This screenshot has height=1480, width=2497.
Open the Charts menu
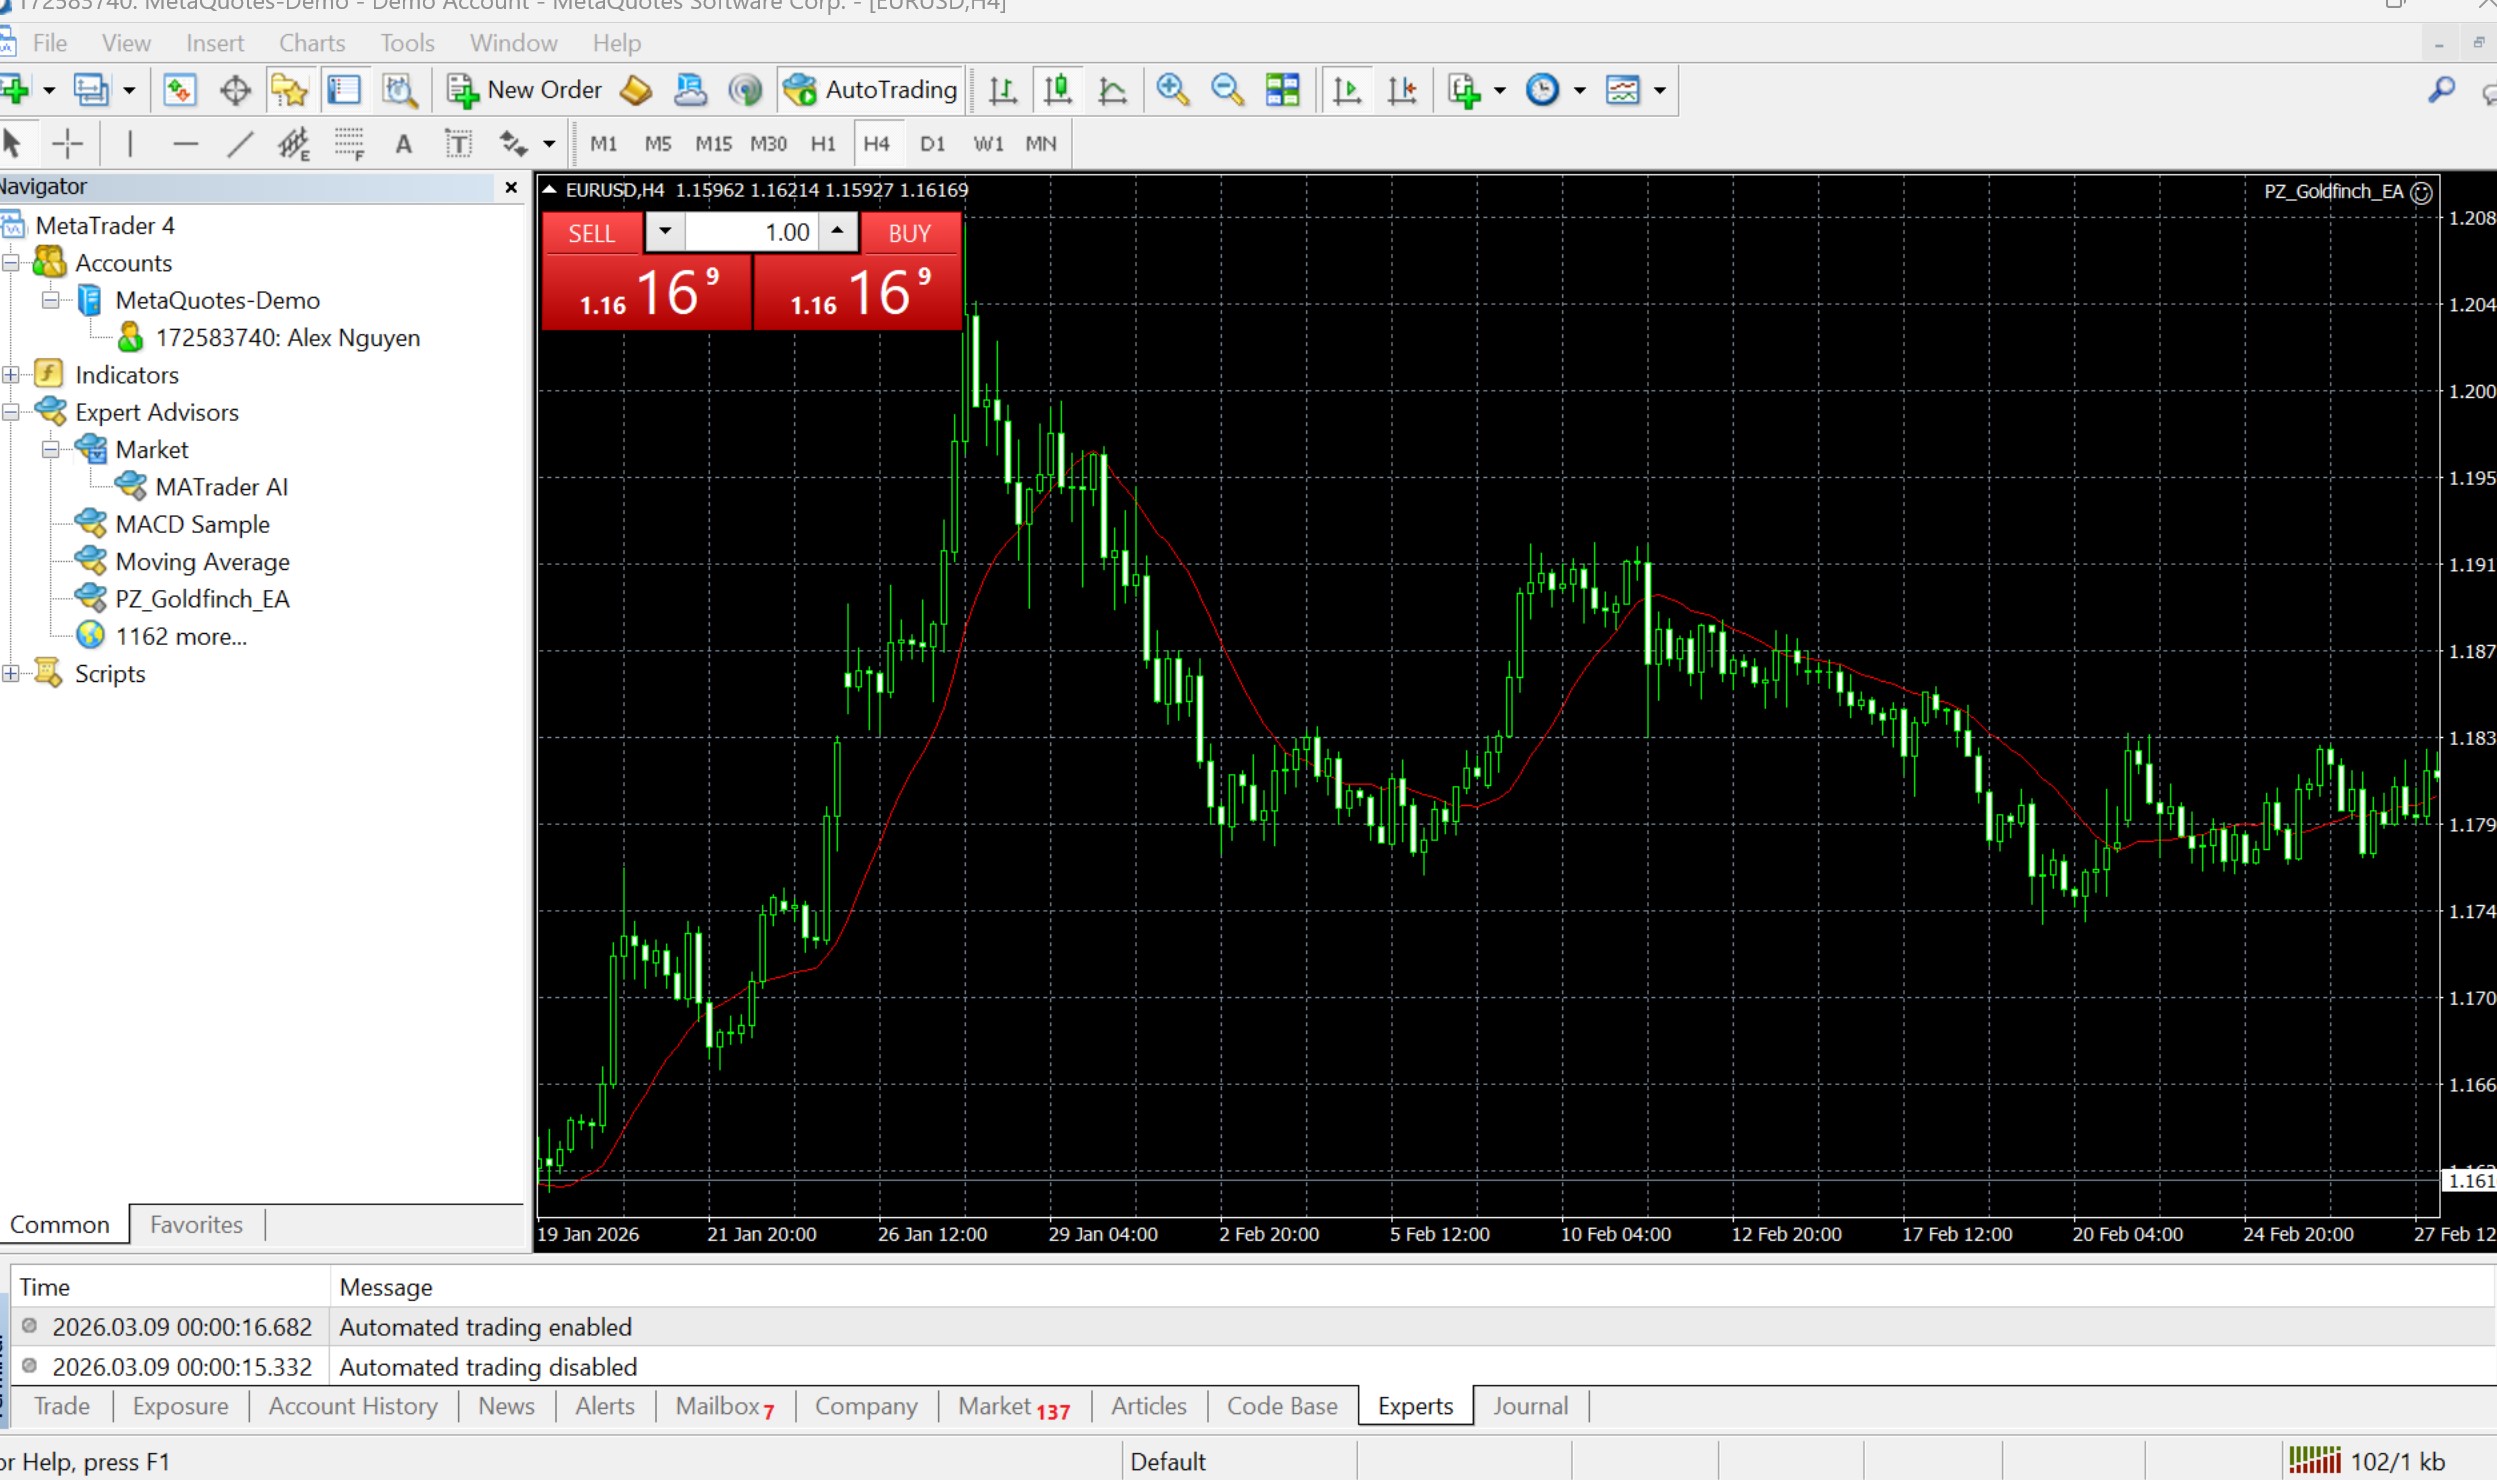pos(311,43)
